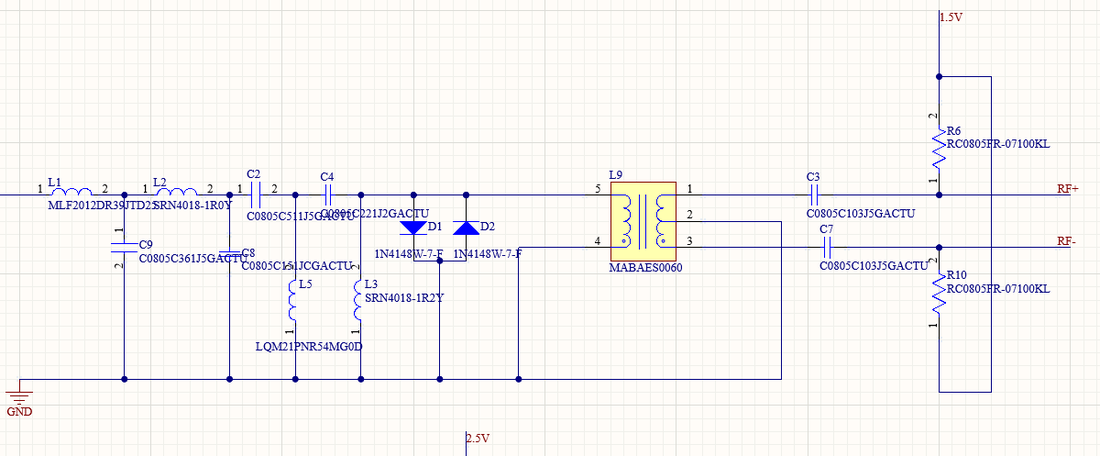The width and height of the screenshot is (1100, 456).
Task: Select the L2 inductor symbol
Action: coord(175,191)
